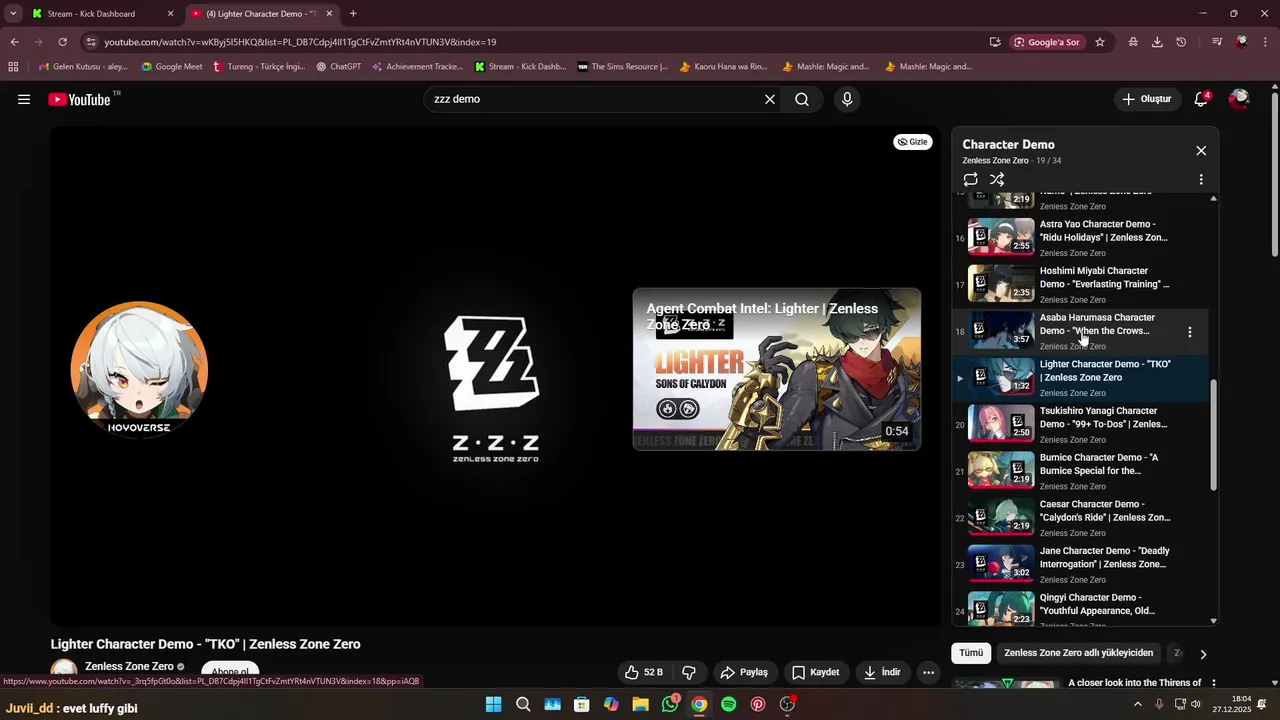Share the video via Paylaş
The height and width of the screenshot is (720, 1280).
(744, 672)
